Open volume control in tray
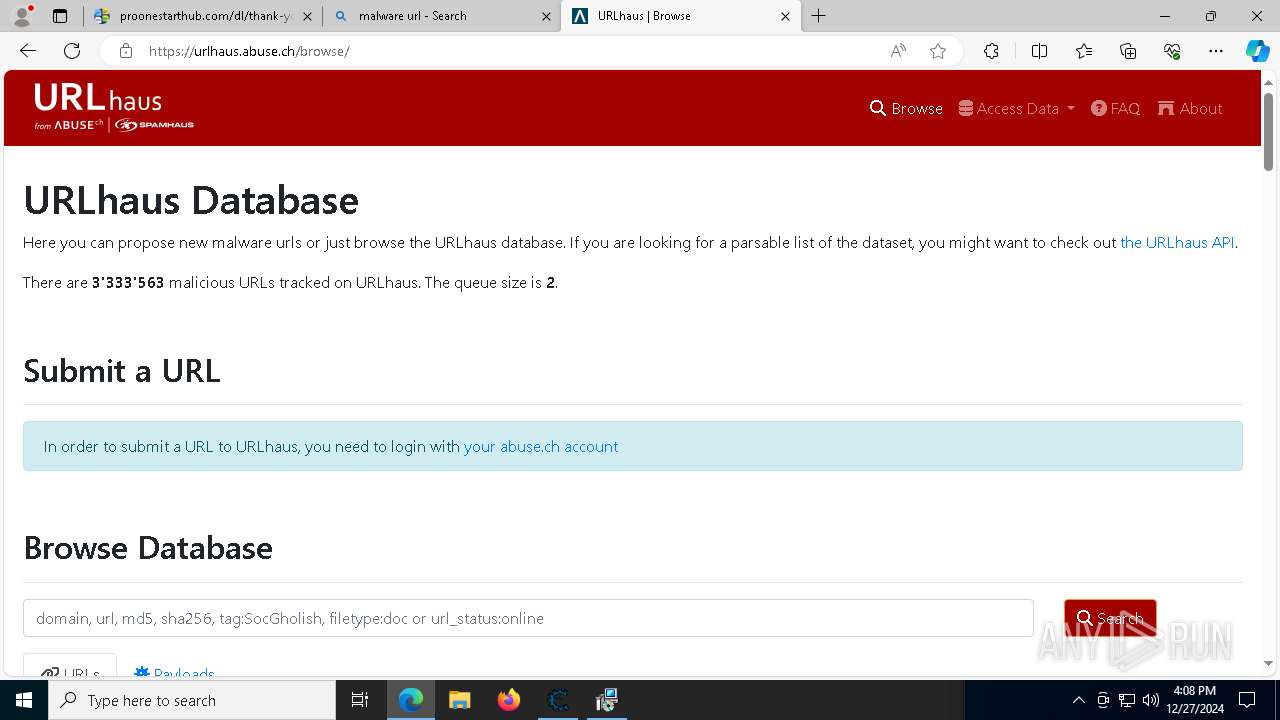Image resolution: width=1280 pixels, height=720 pixels. point(1150,700)
